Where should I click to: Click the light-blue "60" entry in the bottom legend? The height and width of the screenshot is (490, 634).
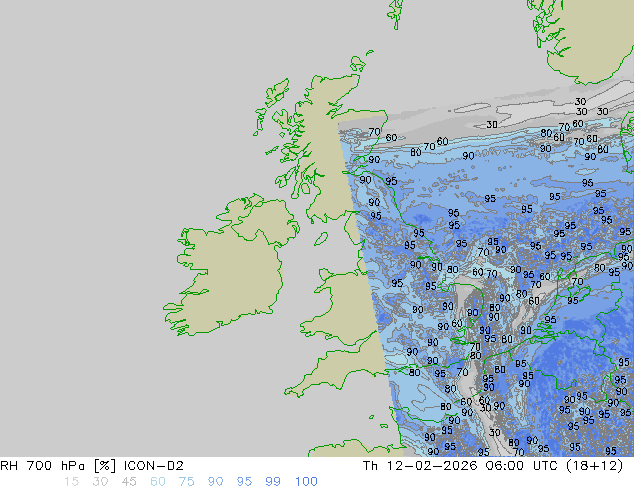(x=158, y=482)
